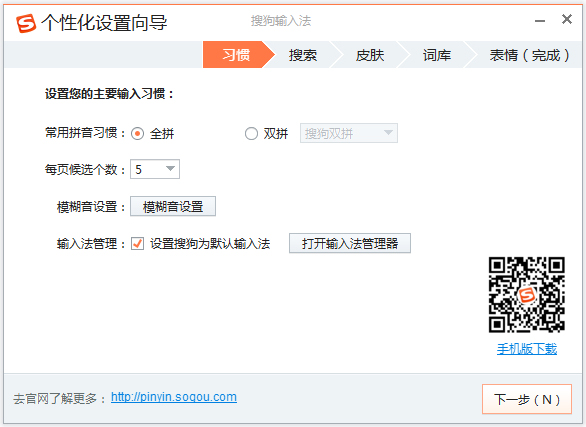The width and height of the screenshot is (586, 427).
Task: Click the 模糊音设置 button
Action: [x=173, y=206]
